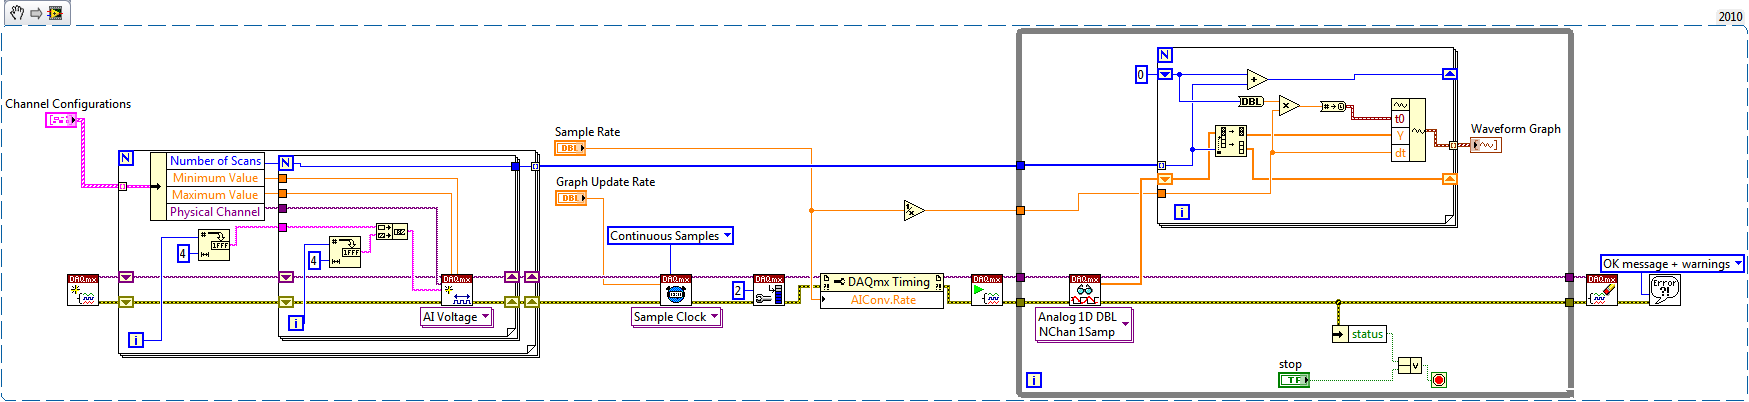The width and height of the screenshot is (1749, 402).
Task: Select the DAQmx Start Task VI
Action: point(987,290)
